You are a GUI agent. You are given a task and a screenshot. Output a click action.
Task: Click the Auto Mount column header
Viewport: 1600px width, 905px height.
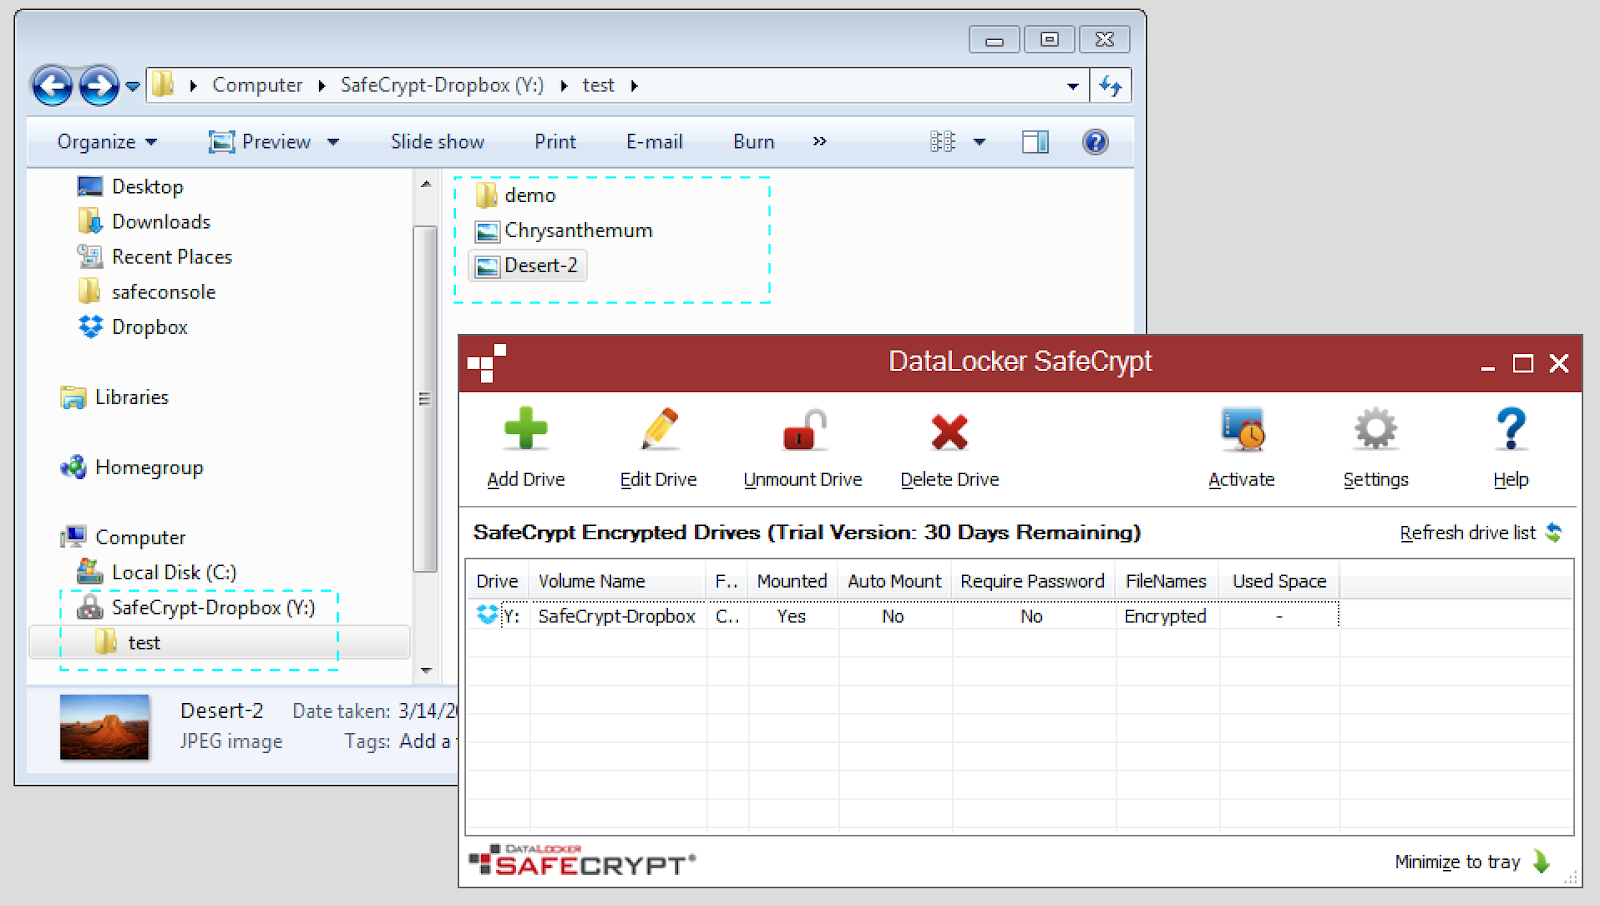click(895, 581)
